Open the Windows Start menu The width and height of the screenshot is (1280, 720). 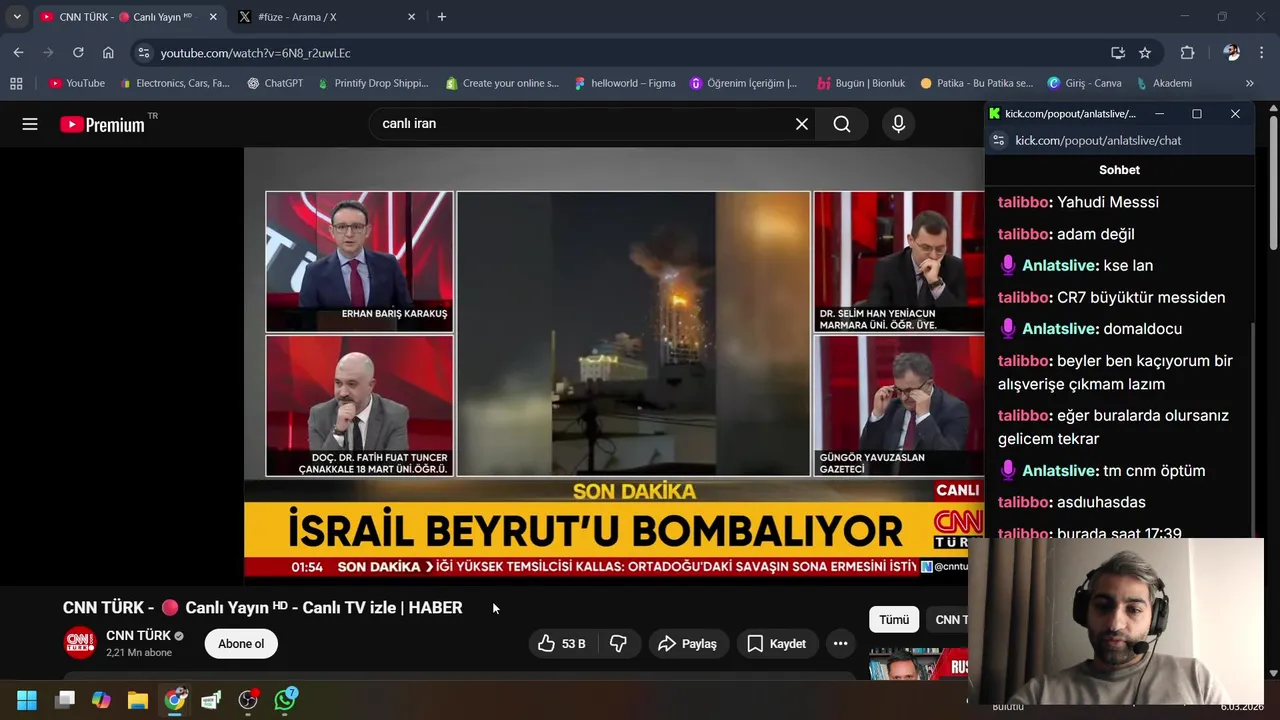click(27, 700)
